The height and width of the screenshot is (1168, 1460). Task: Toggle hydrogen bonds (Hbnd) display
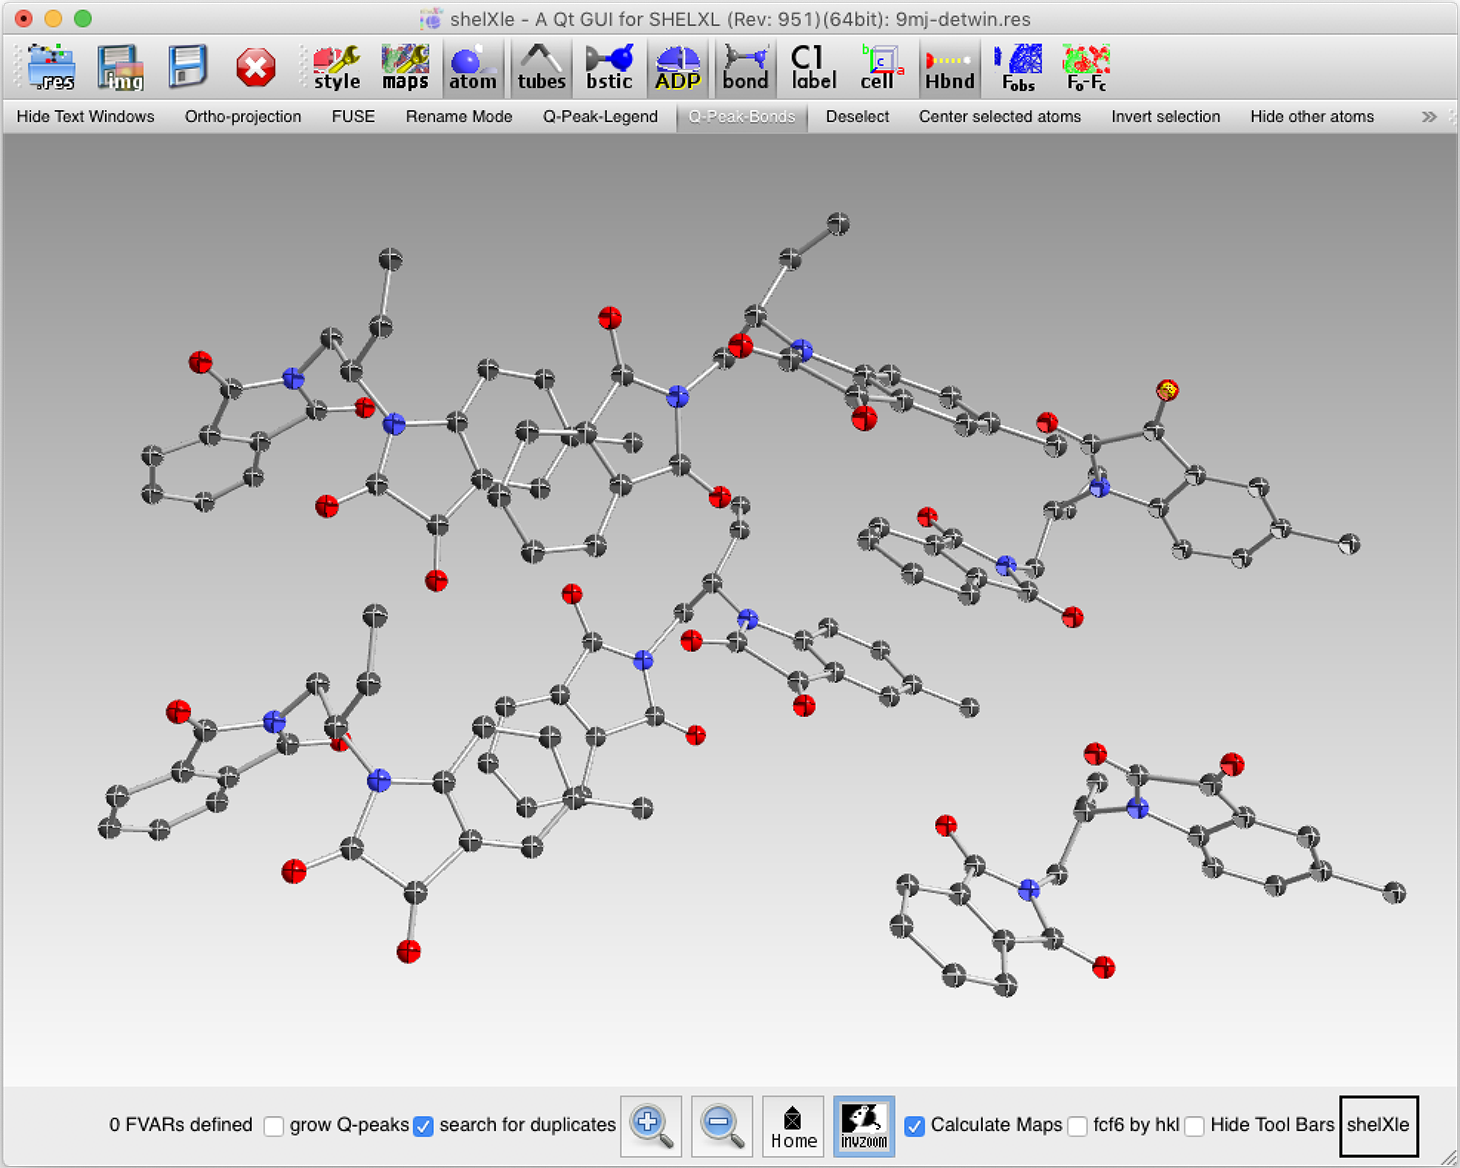[x=949, y=67]
